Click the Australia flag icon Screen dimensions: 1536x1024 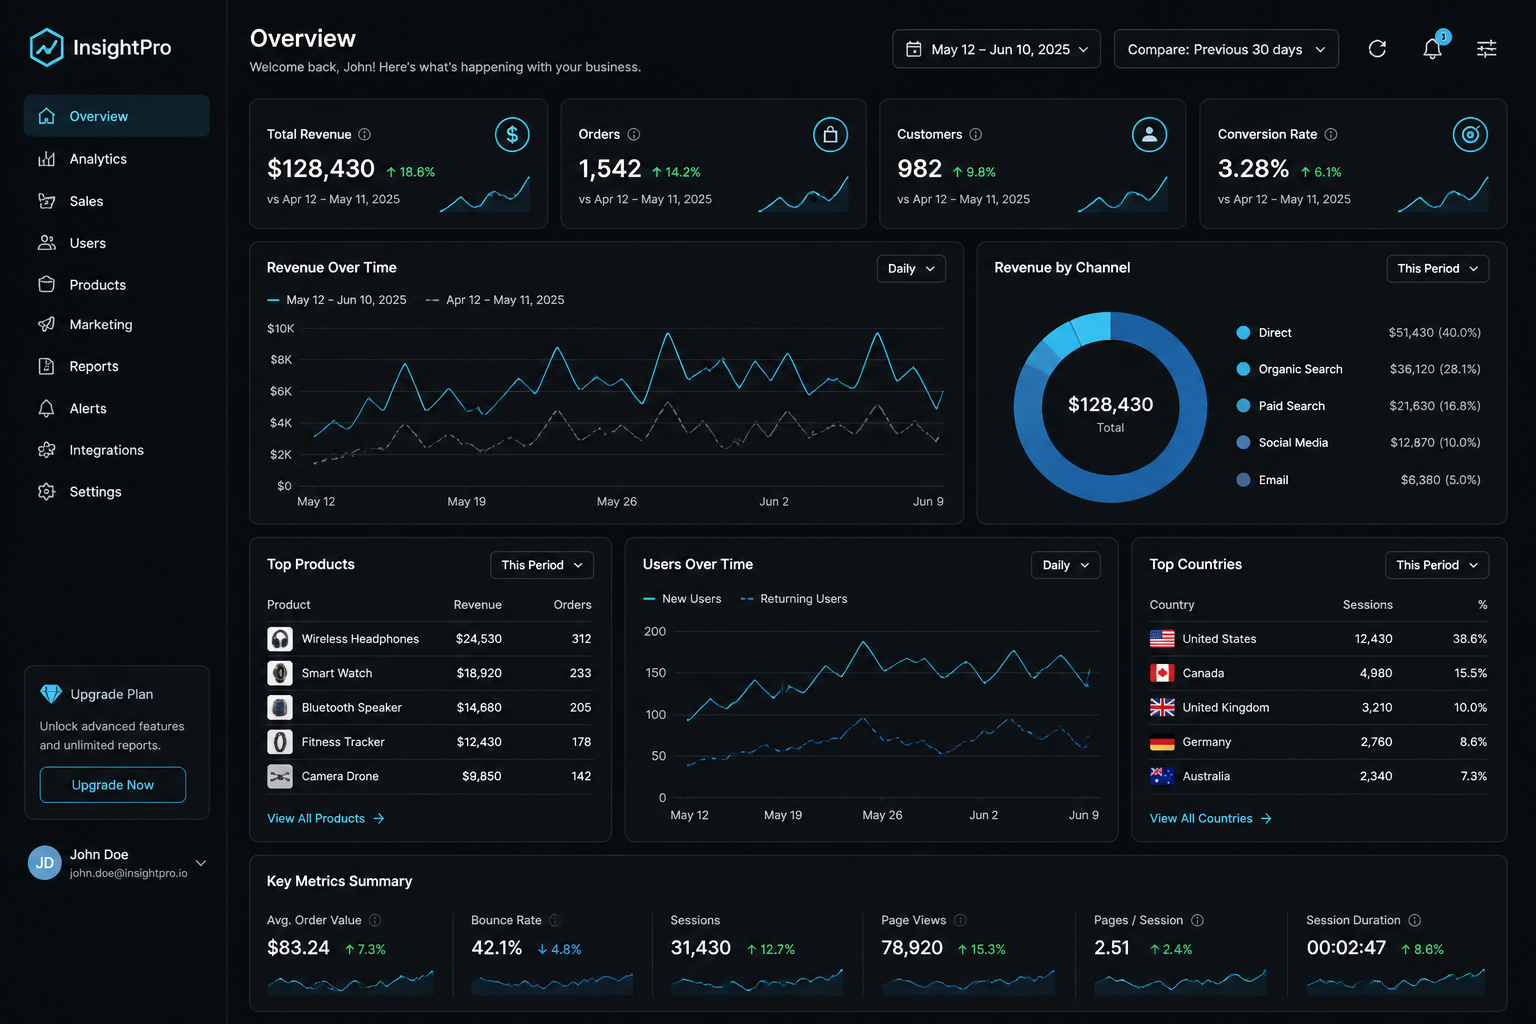(x=1162, y=776)
